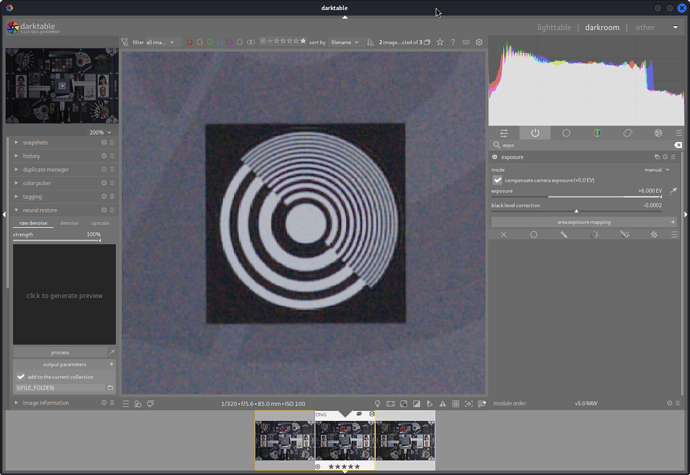Show only active modules tab
This screenshot has width=690, height=475.
pos(535,133)
